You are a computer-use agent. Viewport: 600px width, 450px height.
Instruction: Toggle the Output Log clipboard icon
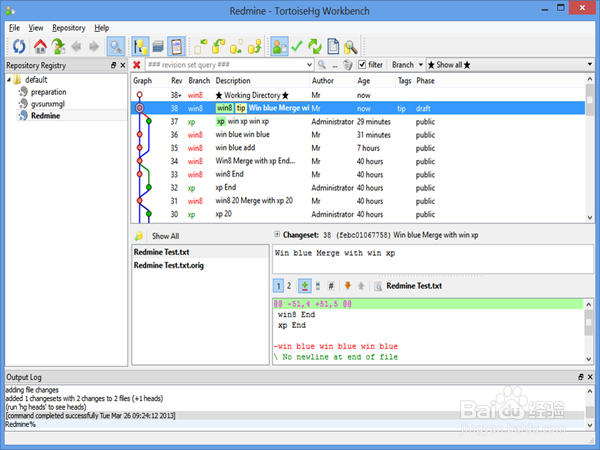pyautogui.click(x=176, y=47)
